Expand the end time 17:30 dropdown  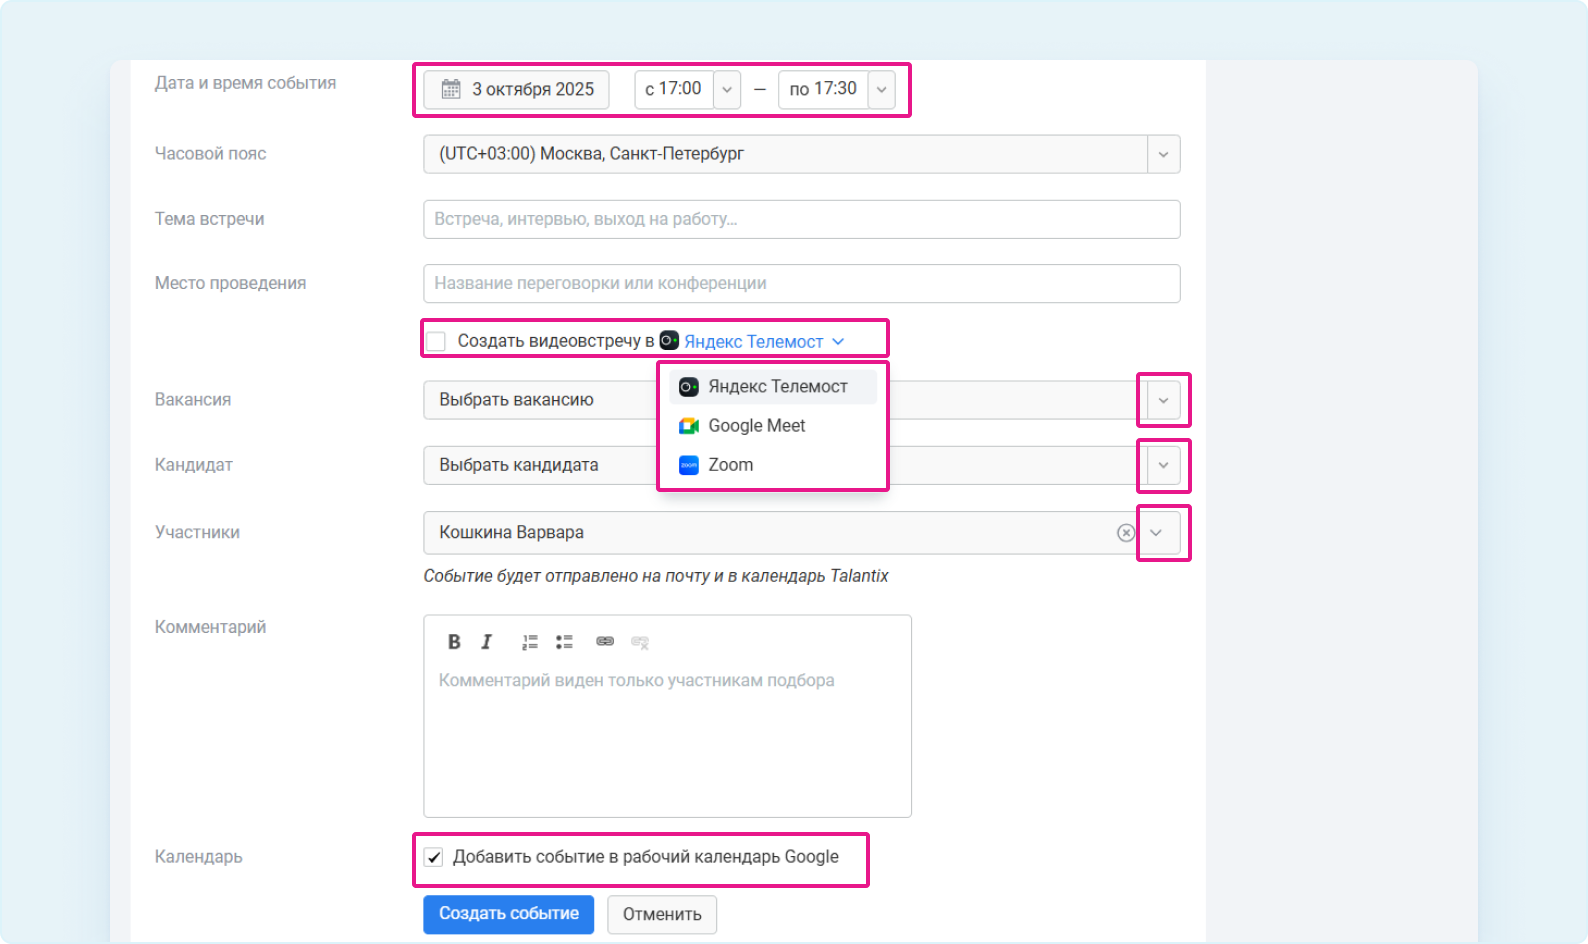(881, 89)
